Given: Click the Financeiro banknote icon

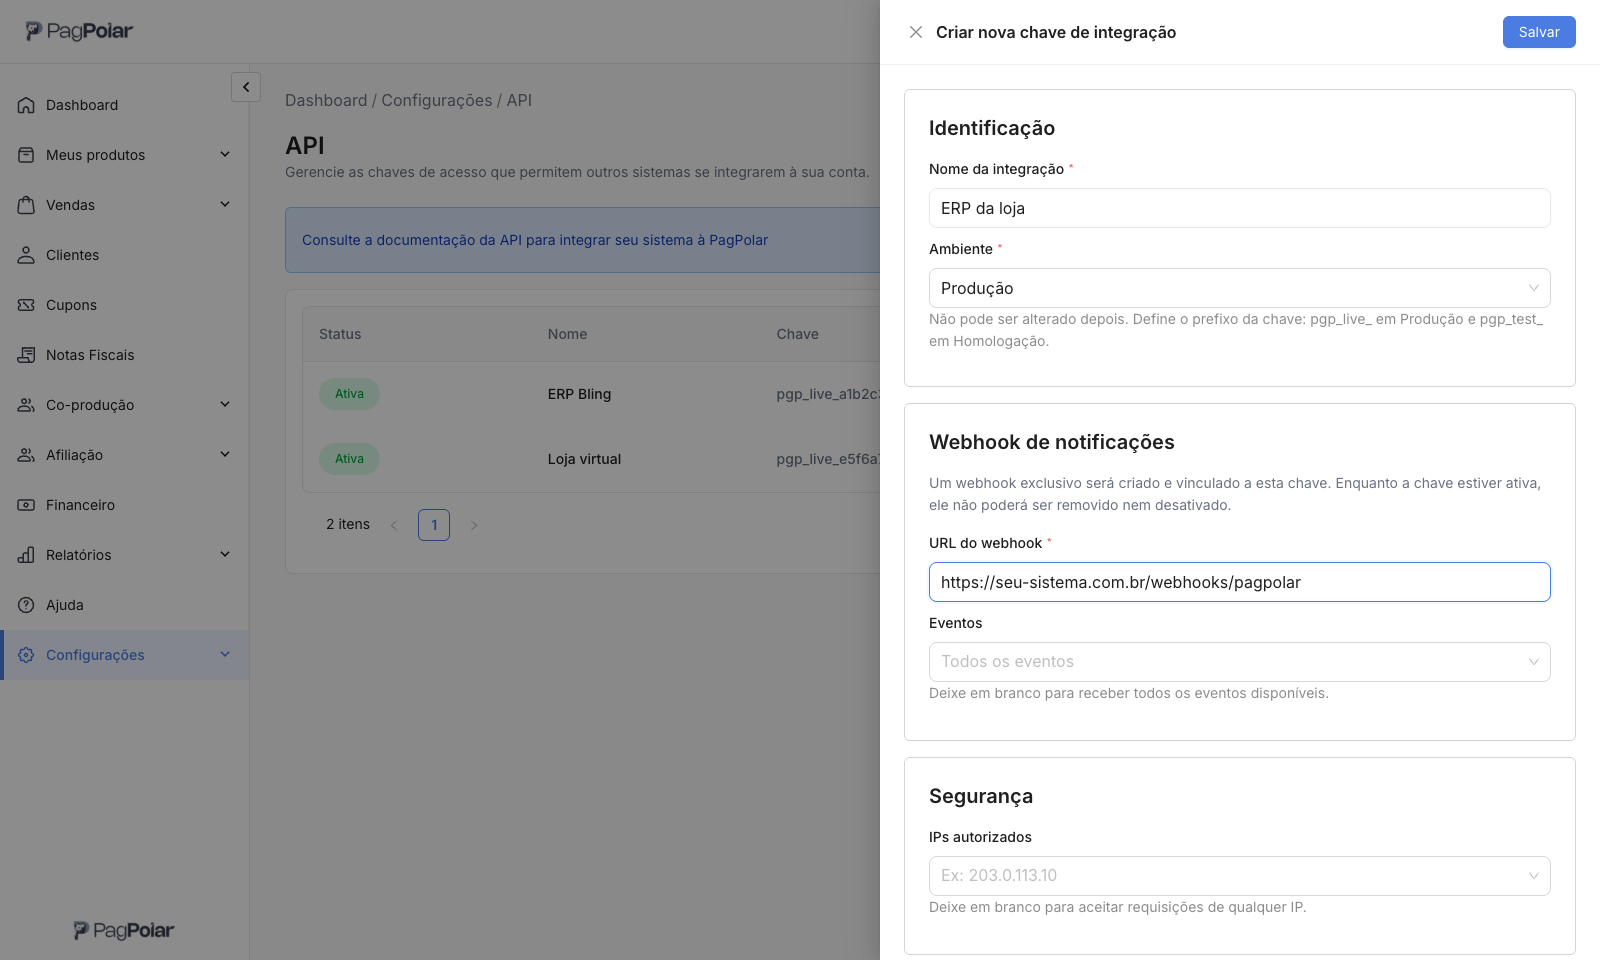Looking at the screenshot, I should pos(26,505).
